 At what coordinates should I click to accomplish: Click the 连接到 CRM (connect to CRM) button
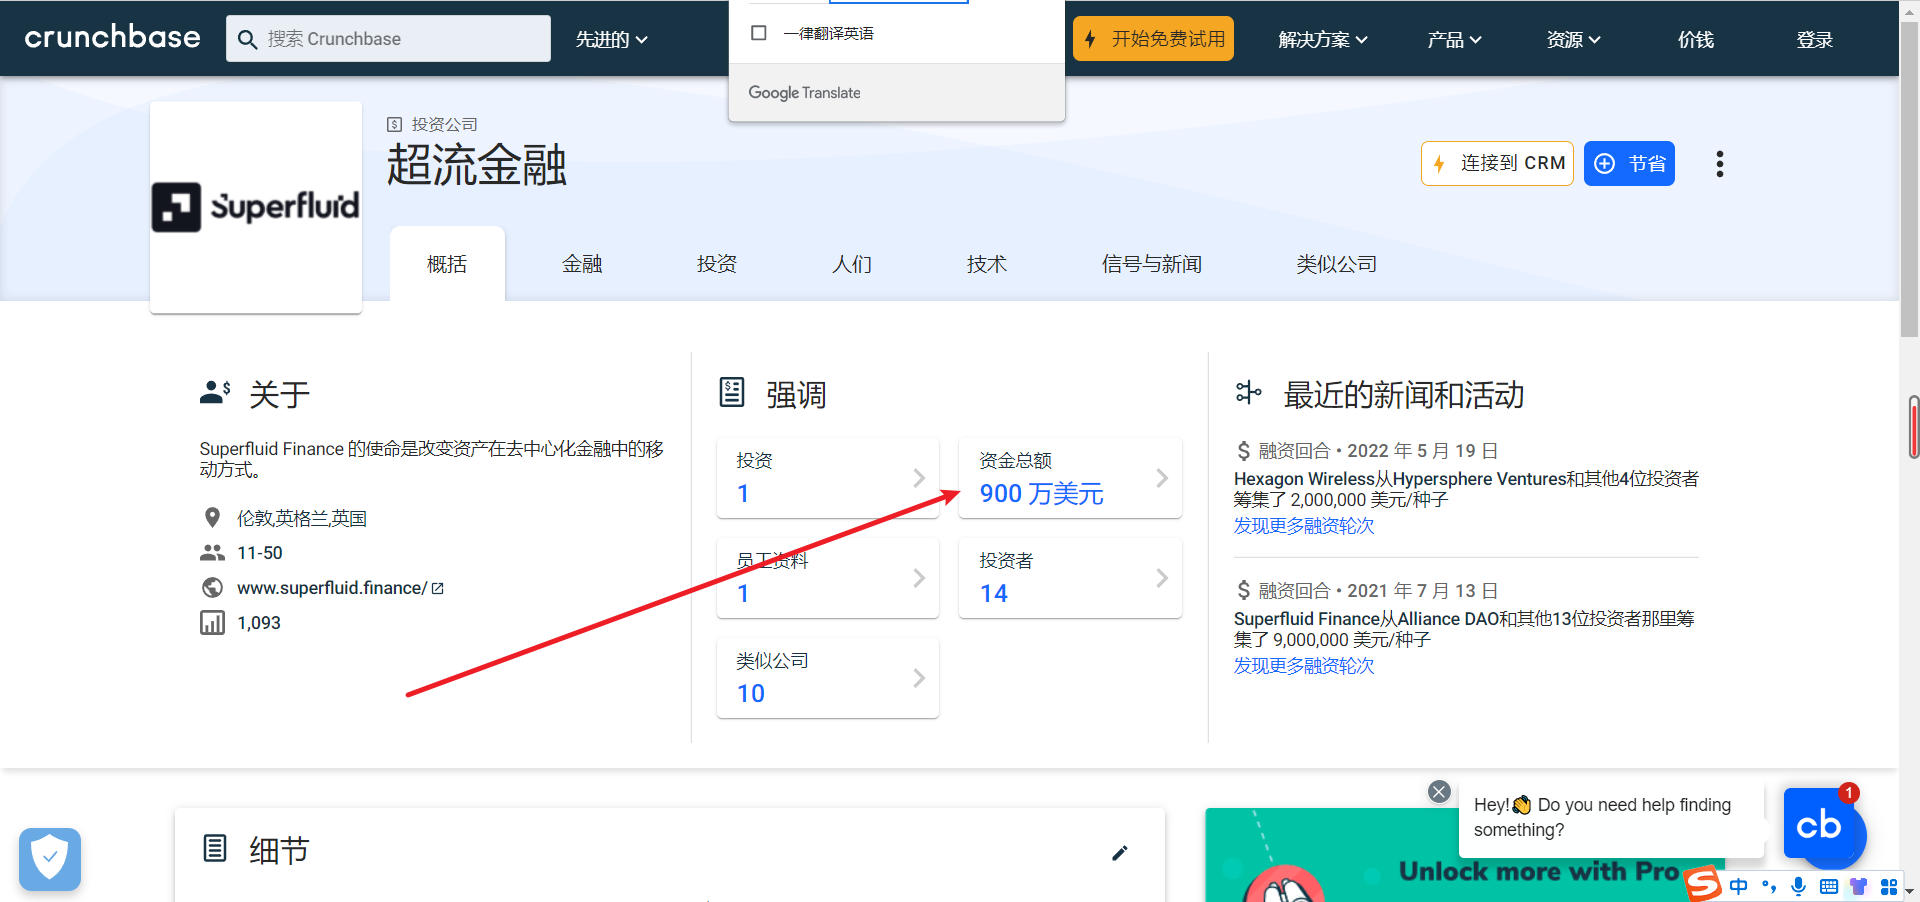click(x=1497, y=163)
